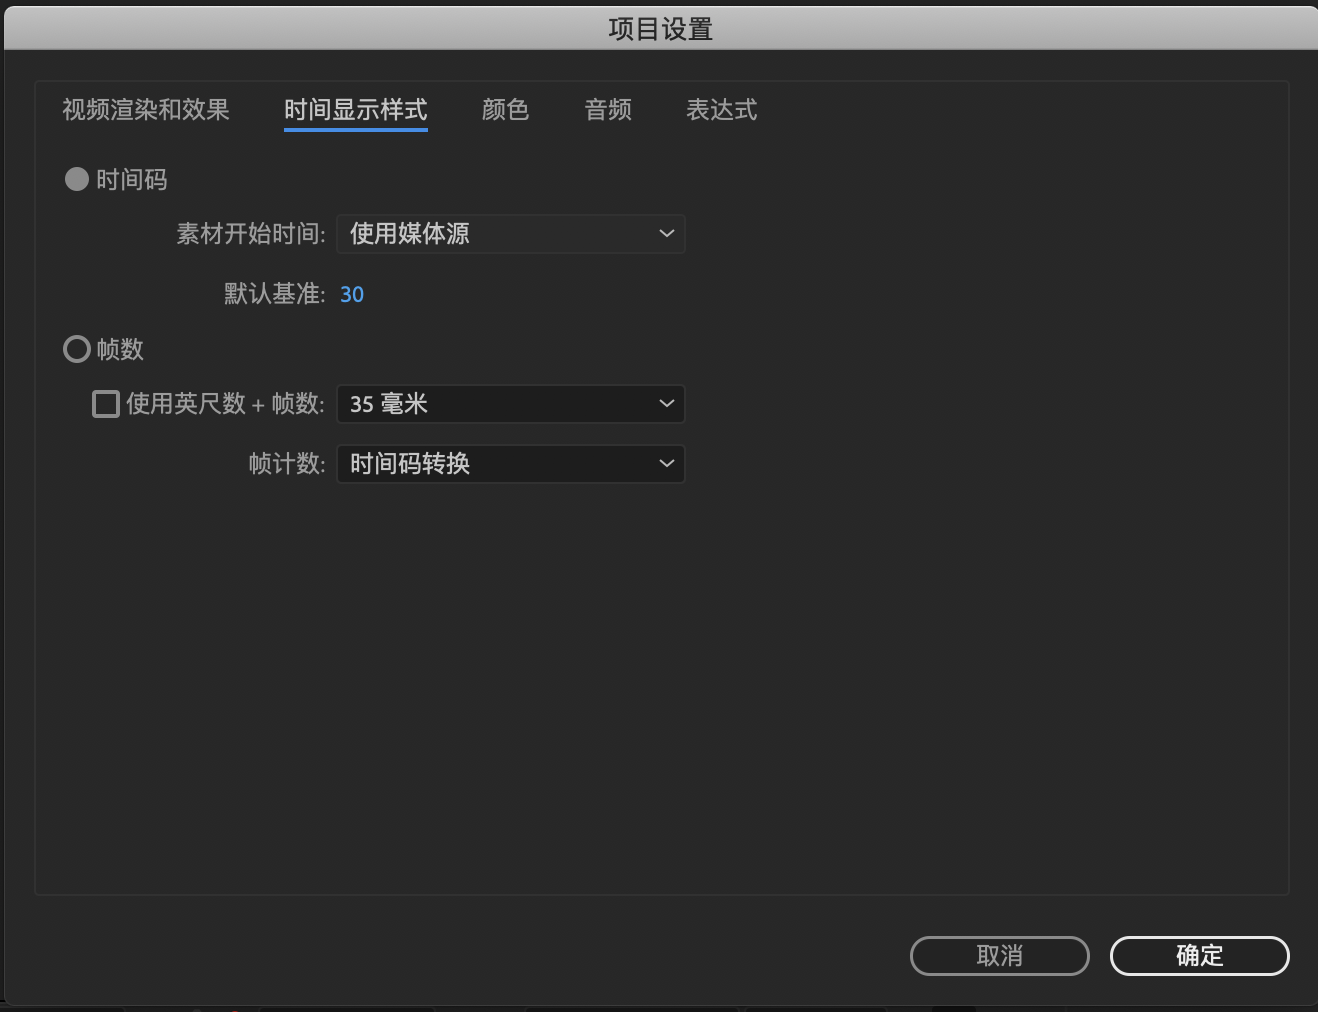
Task: 切换到"音频"选项卡
Action: [607, 110]
